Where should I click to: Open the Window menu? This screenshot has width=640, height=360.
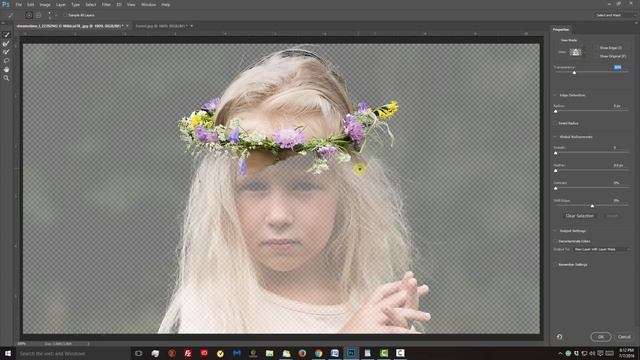pos(148,4)
